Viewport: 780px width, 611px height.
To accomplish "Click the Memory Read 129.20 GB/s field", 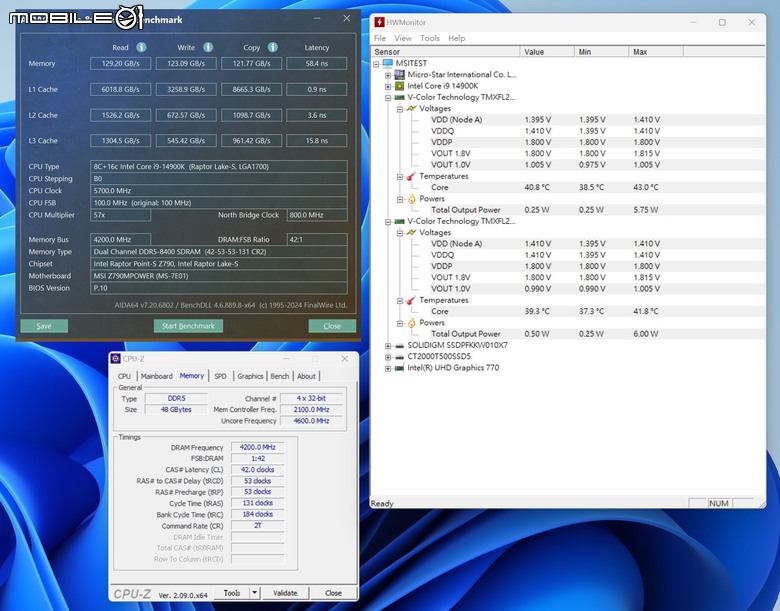I will pos(120,64).
